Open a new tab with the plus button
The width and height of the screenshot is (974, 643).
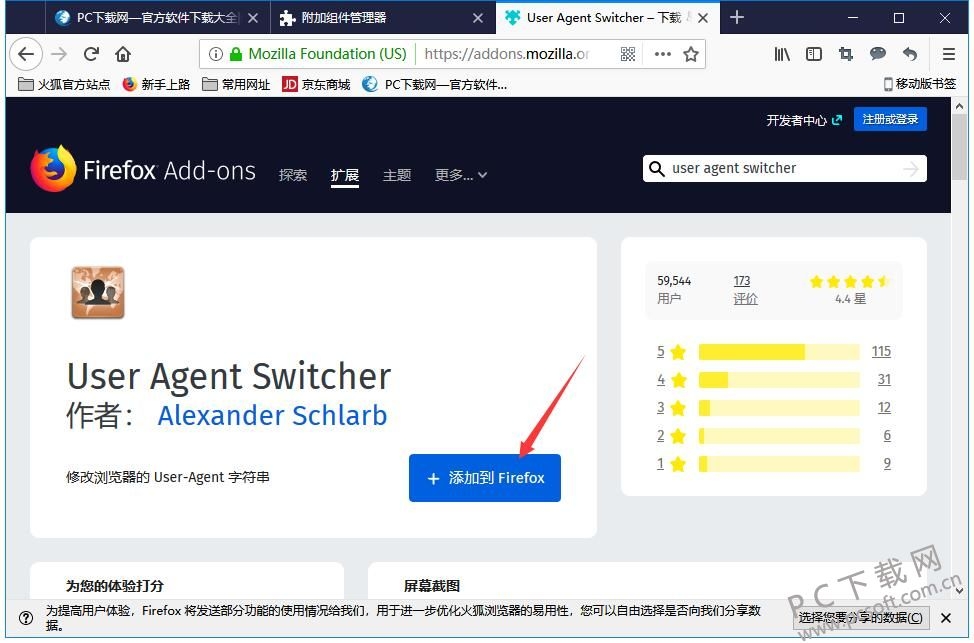coord(737,17)
